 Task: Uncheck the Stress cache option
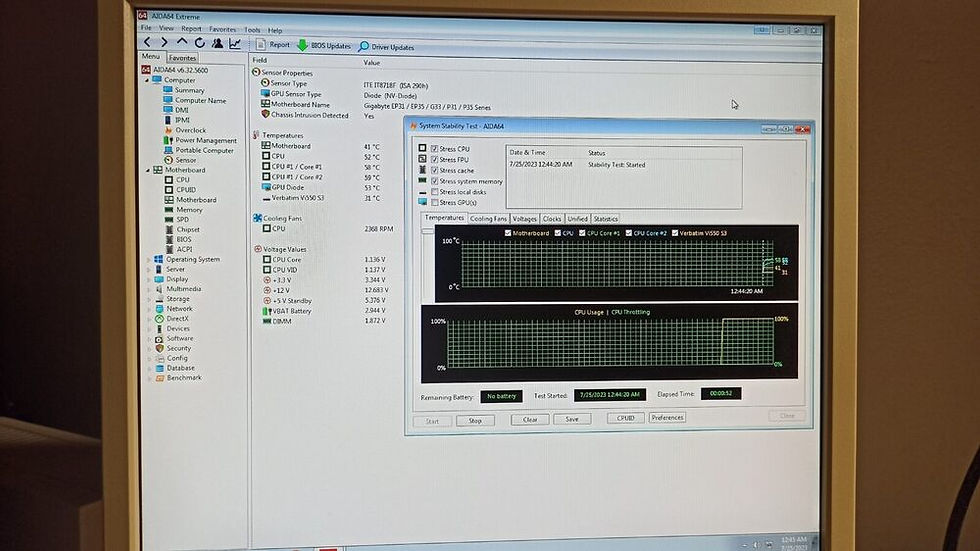[434, 170]
